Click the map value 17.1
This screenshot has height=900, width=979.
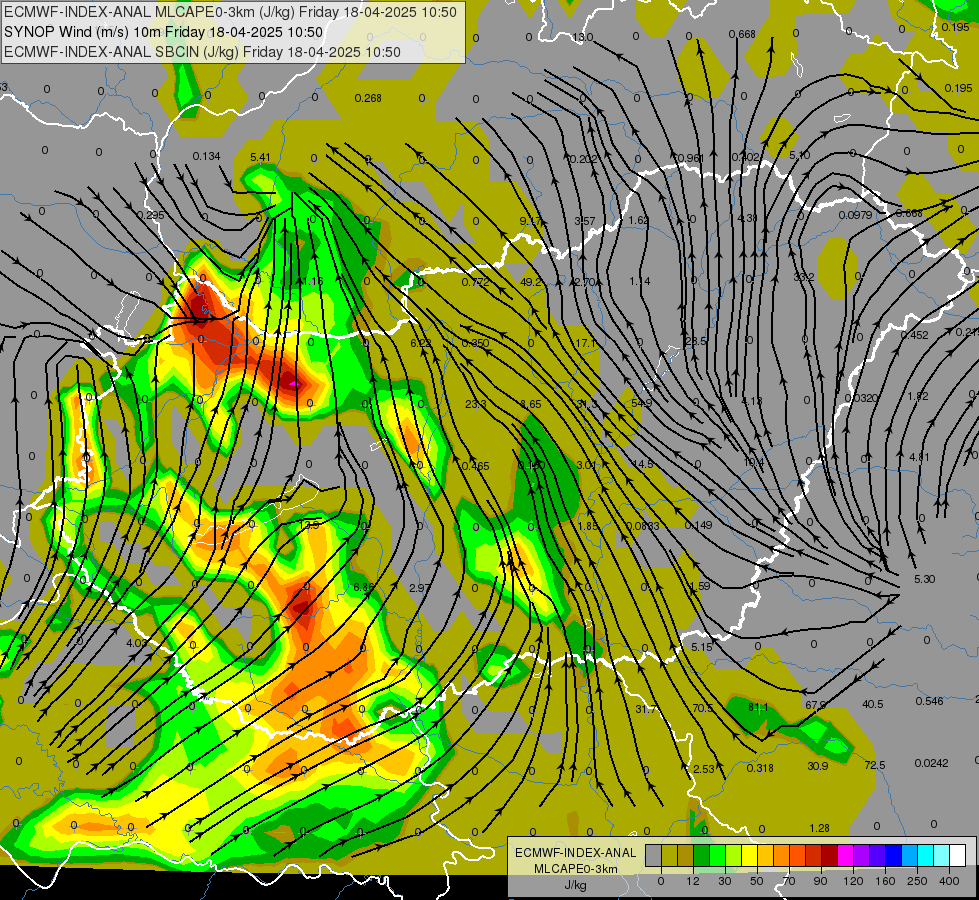click(586, 343)
